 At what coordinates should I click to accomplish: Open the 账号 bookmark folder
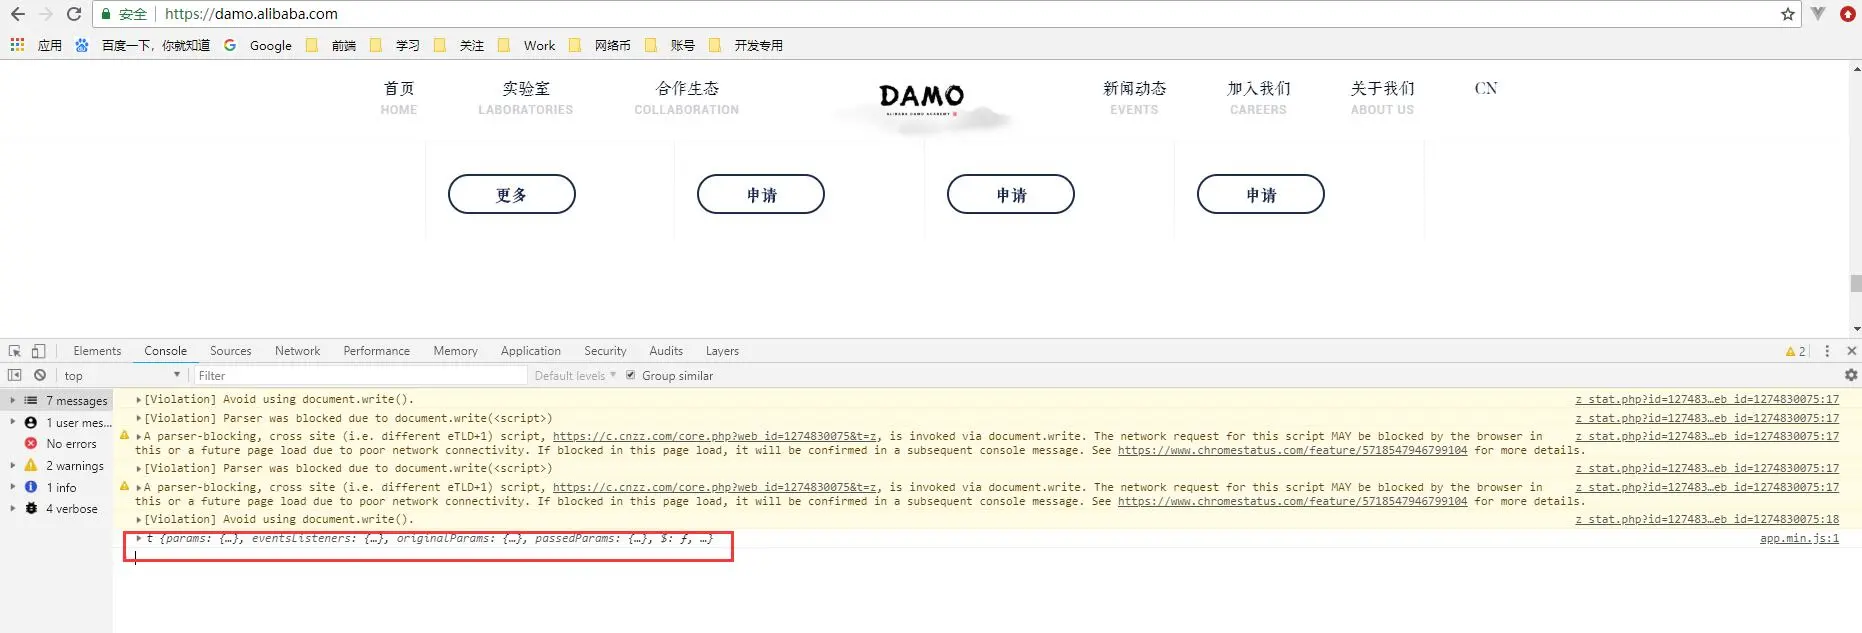[x=670, y=45]
